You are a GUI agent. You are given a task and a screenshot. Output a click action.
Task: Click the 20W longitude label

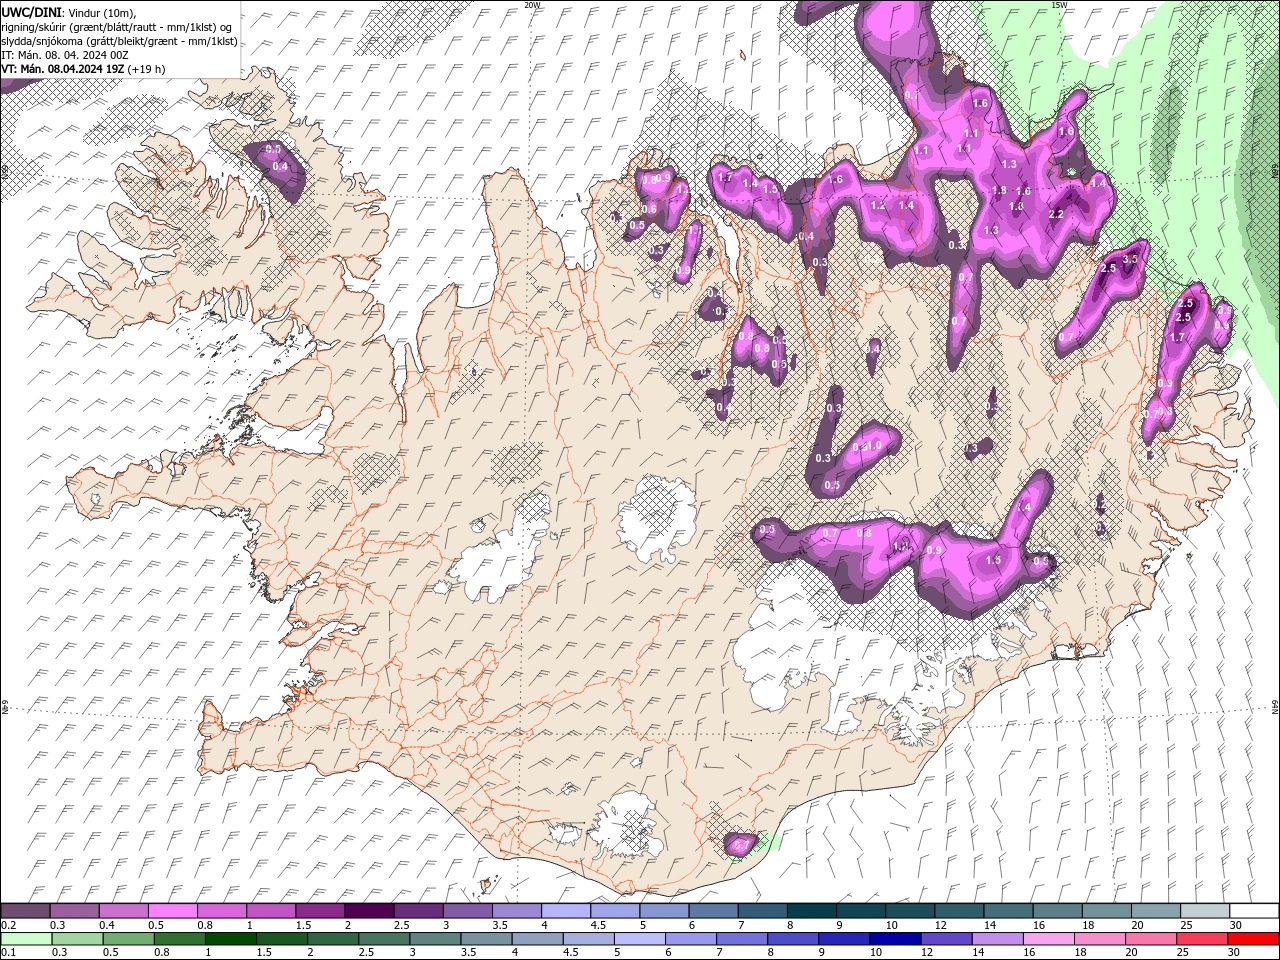[532, 5]
